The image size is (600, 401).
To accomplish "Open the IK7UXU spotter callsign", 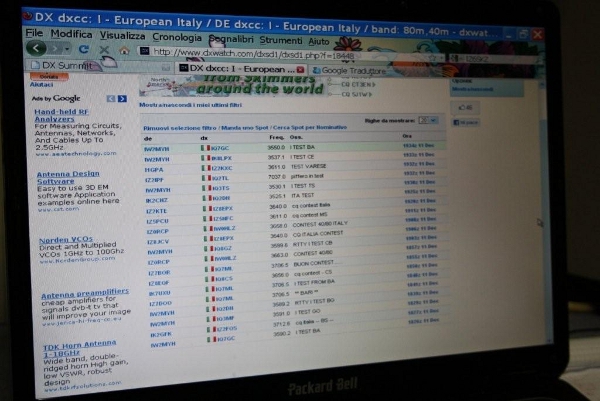I will pos(160,293).
